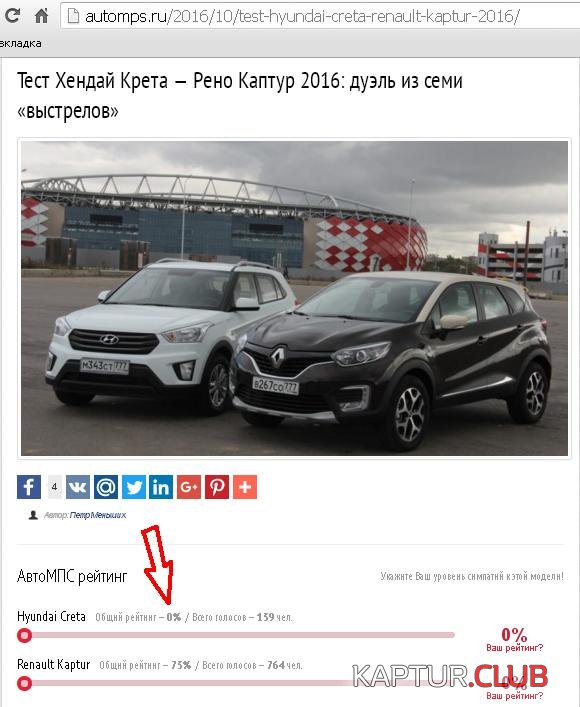Share the article on Twitter

pyautogui.click(x=134, y=487)
